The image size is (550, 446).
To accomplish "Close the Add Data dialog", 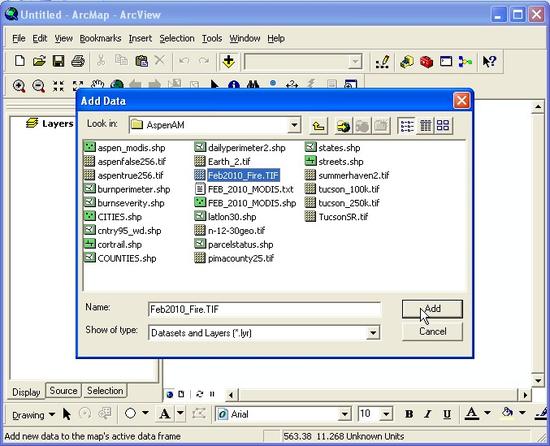I will coord(462,101).
